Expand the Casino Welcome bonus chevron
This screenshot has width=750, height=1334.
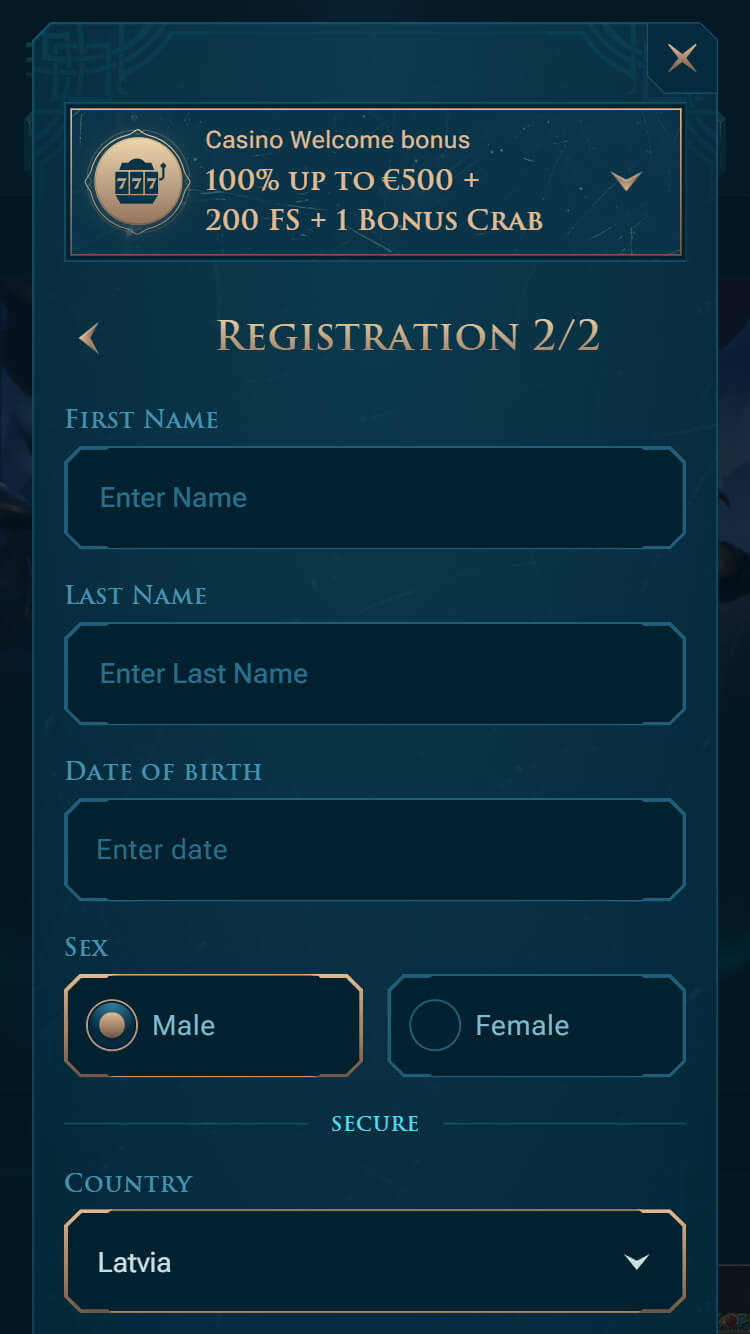coord(626,181)
